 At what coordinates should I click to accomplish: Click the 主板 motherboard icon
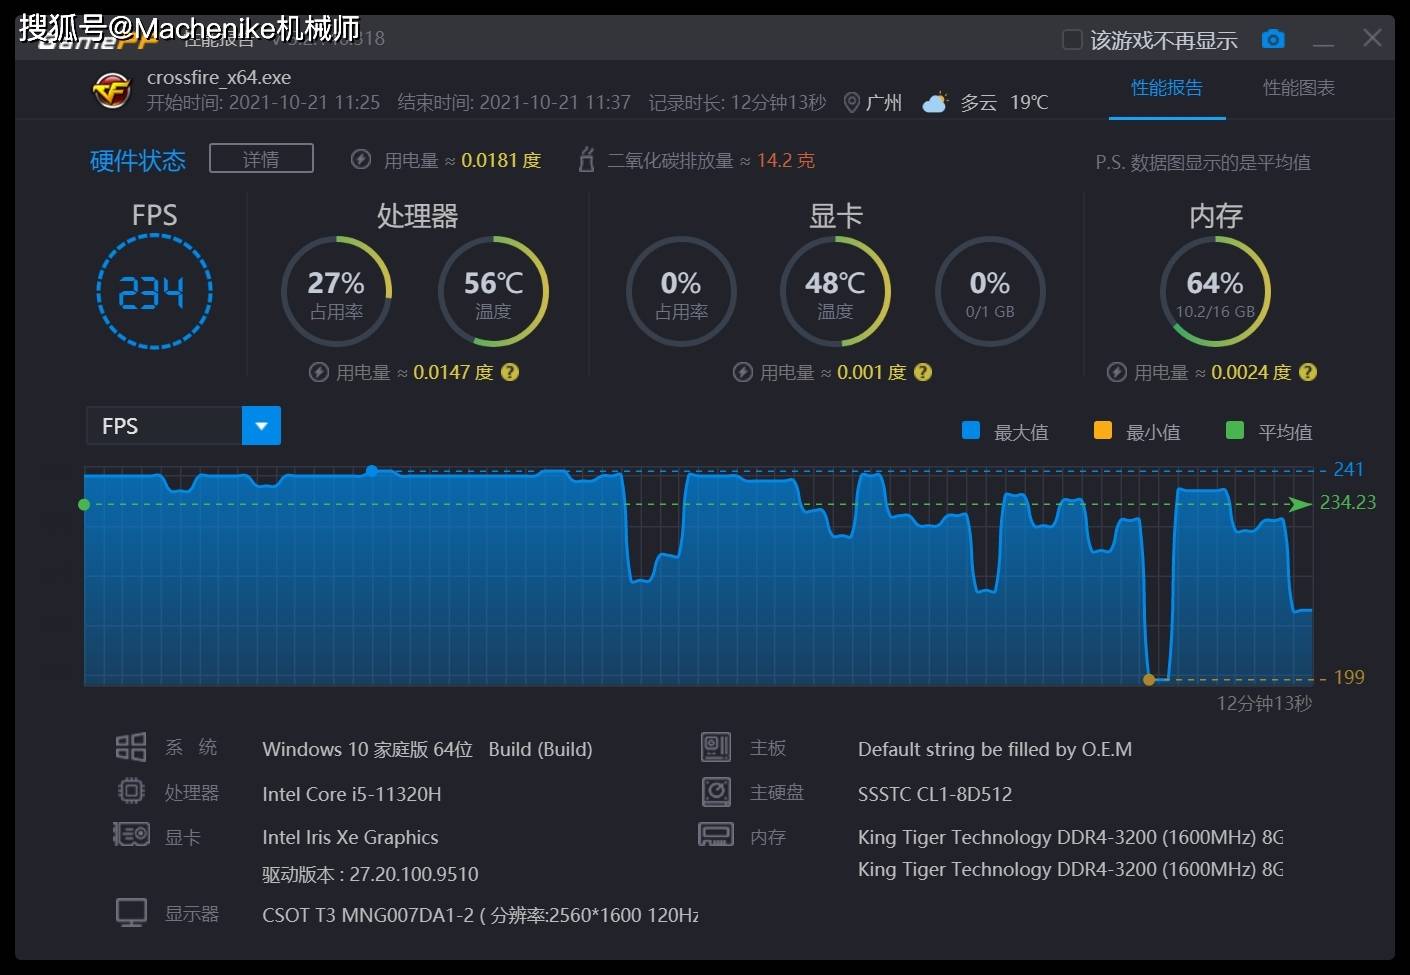coord(715,746)
